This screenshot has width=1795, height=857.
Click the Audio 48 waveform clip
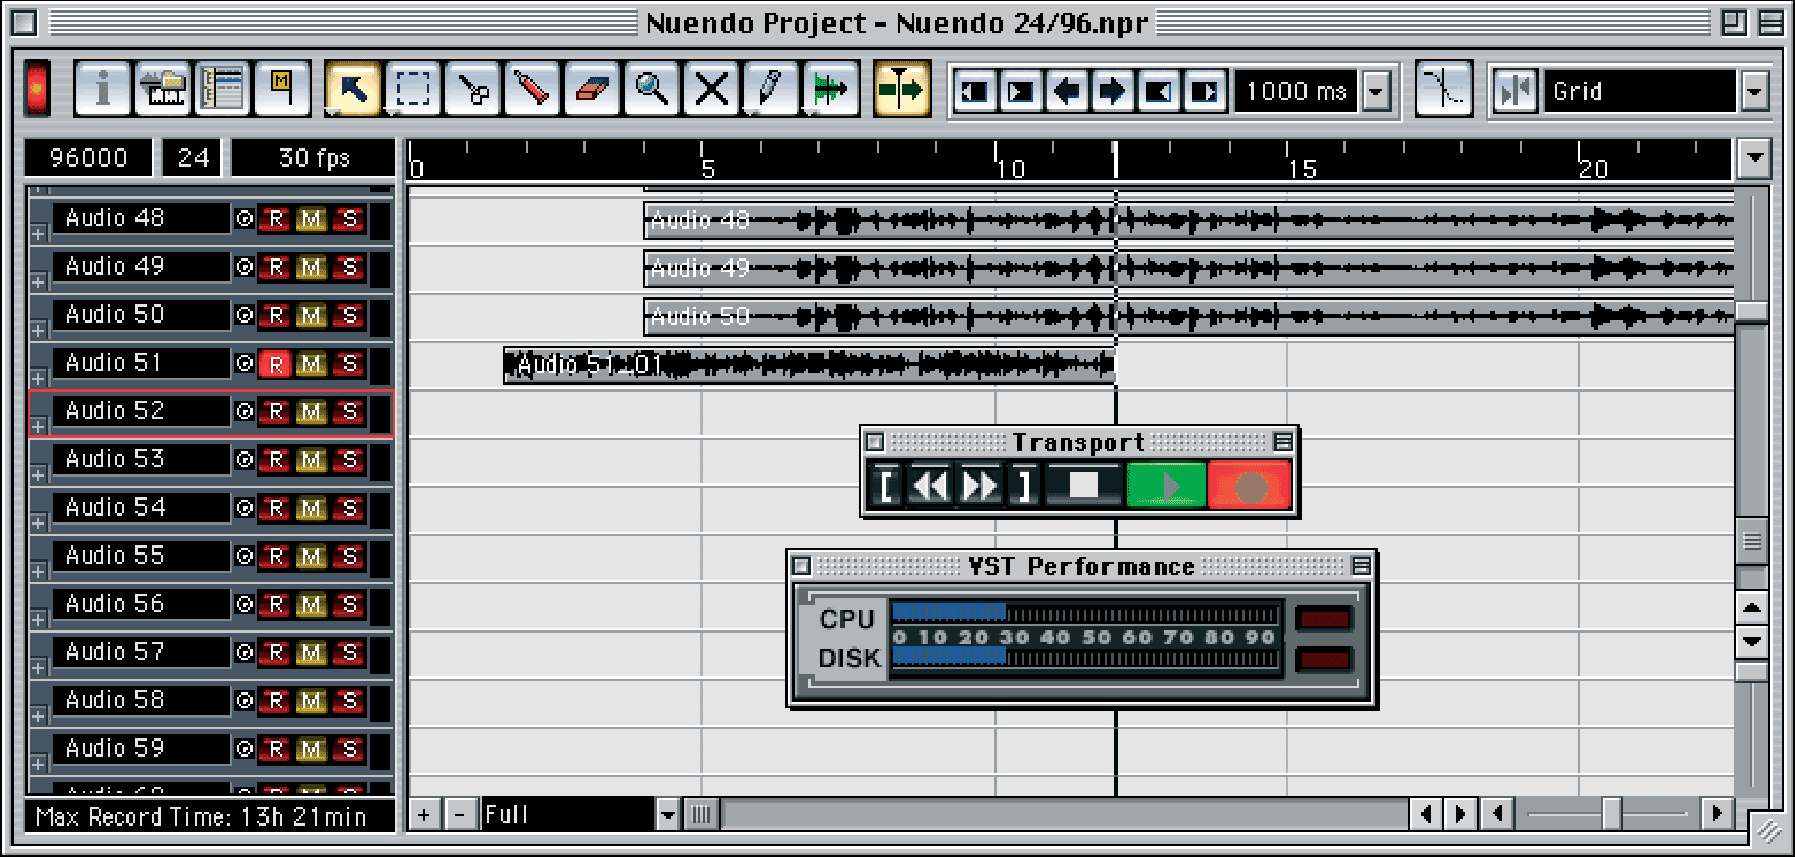coord(1189,219)
